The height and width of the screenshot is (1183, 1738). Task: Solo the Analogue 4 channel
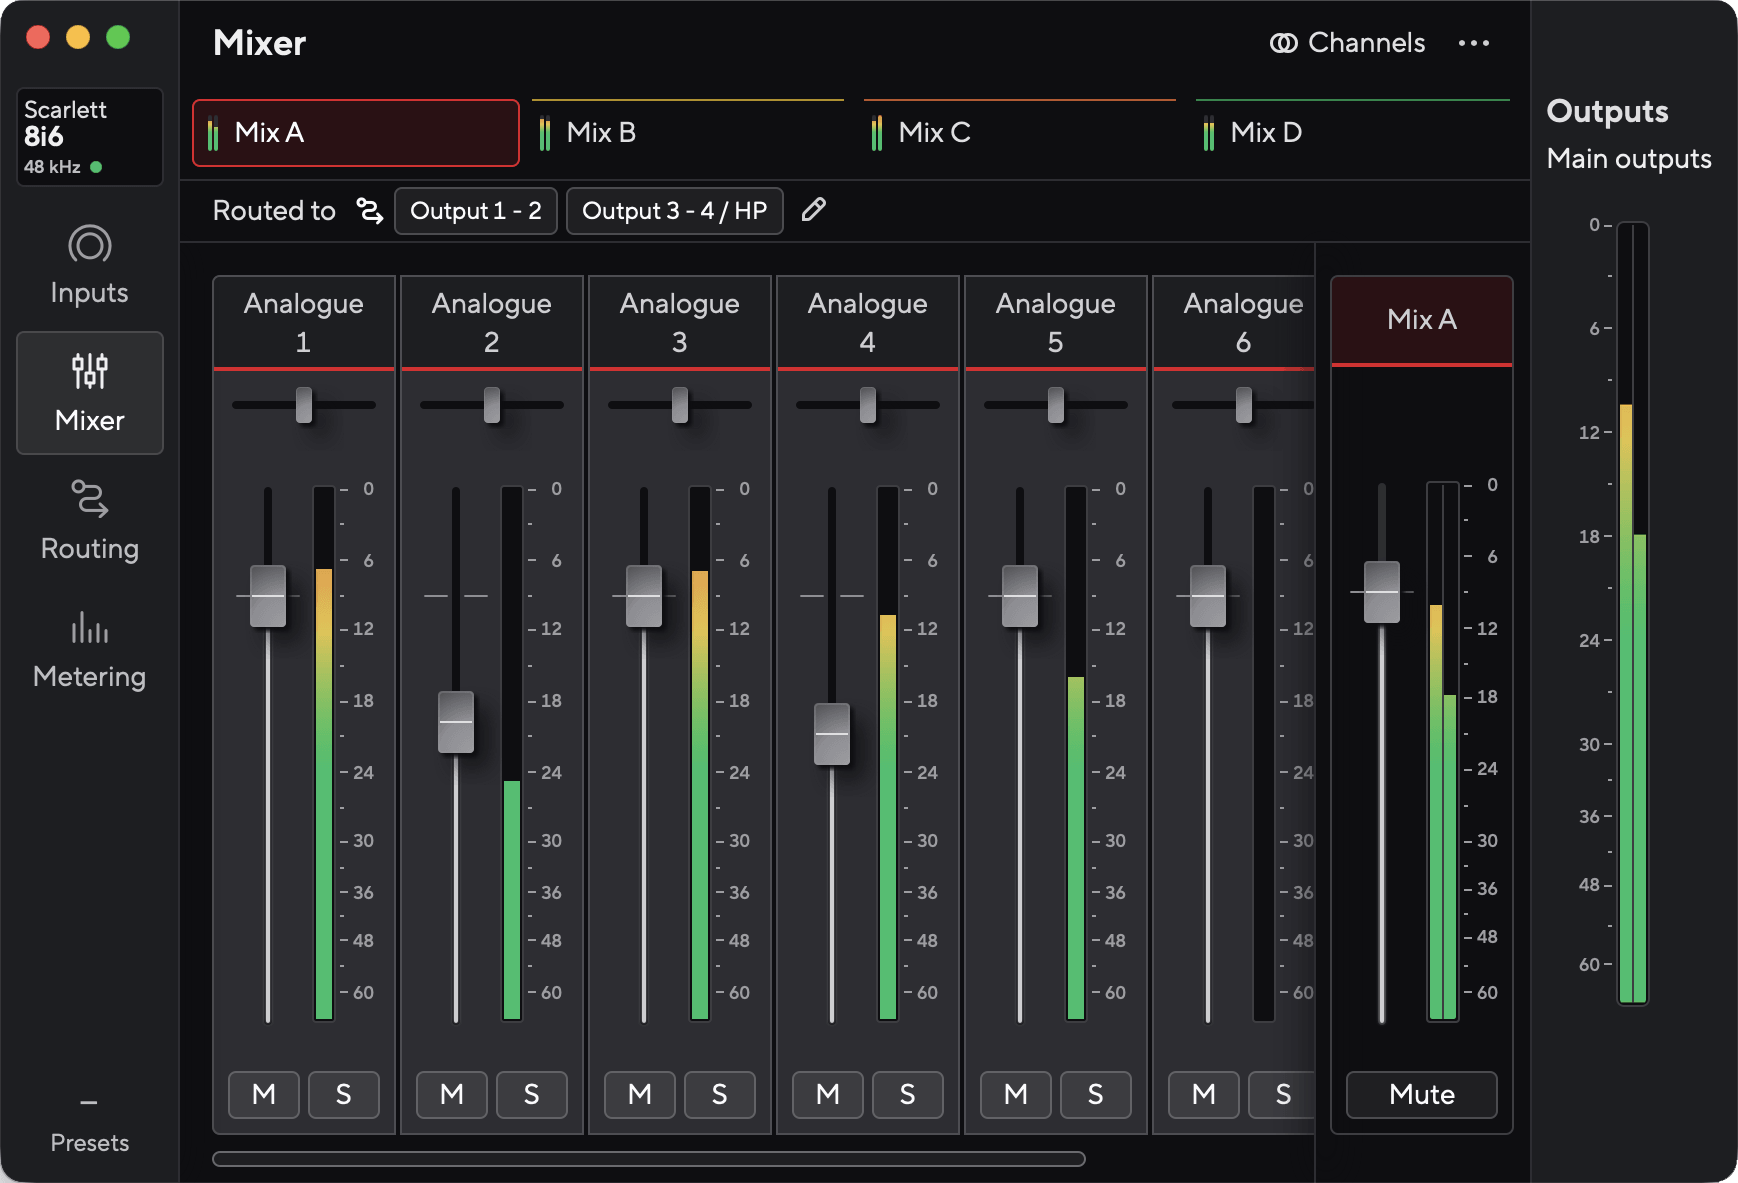click(907, 1094)
